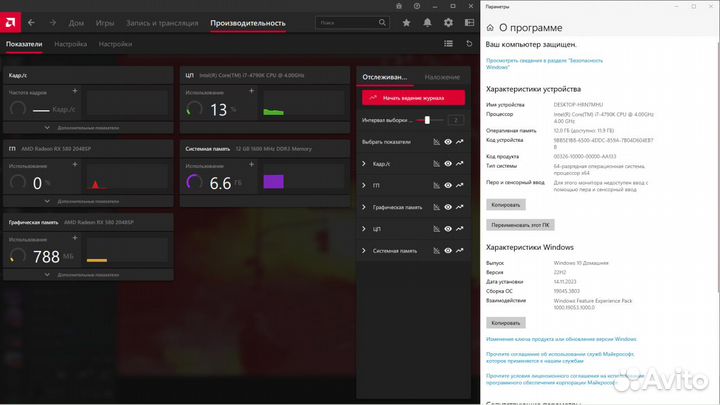The height and width of the screenshot is (405, 720).
Task: Click the home icon in the Параметры window
Action: [x=490, y=28]
